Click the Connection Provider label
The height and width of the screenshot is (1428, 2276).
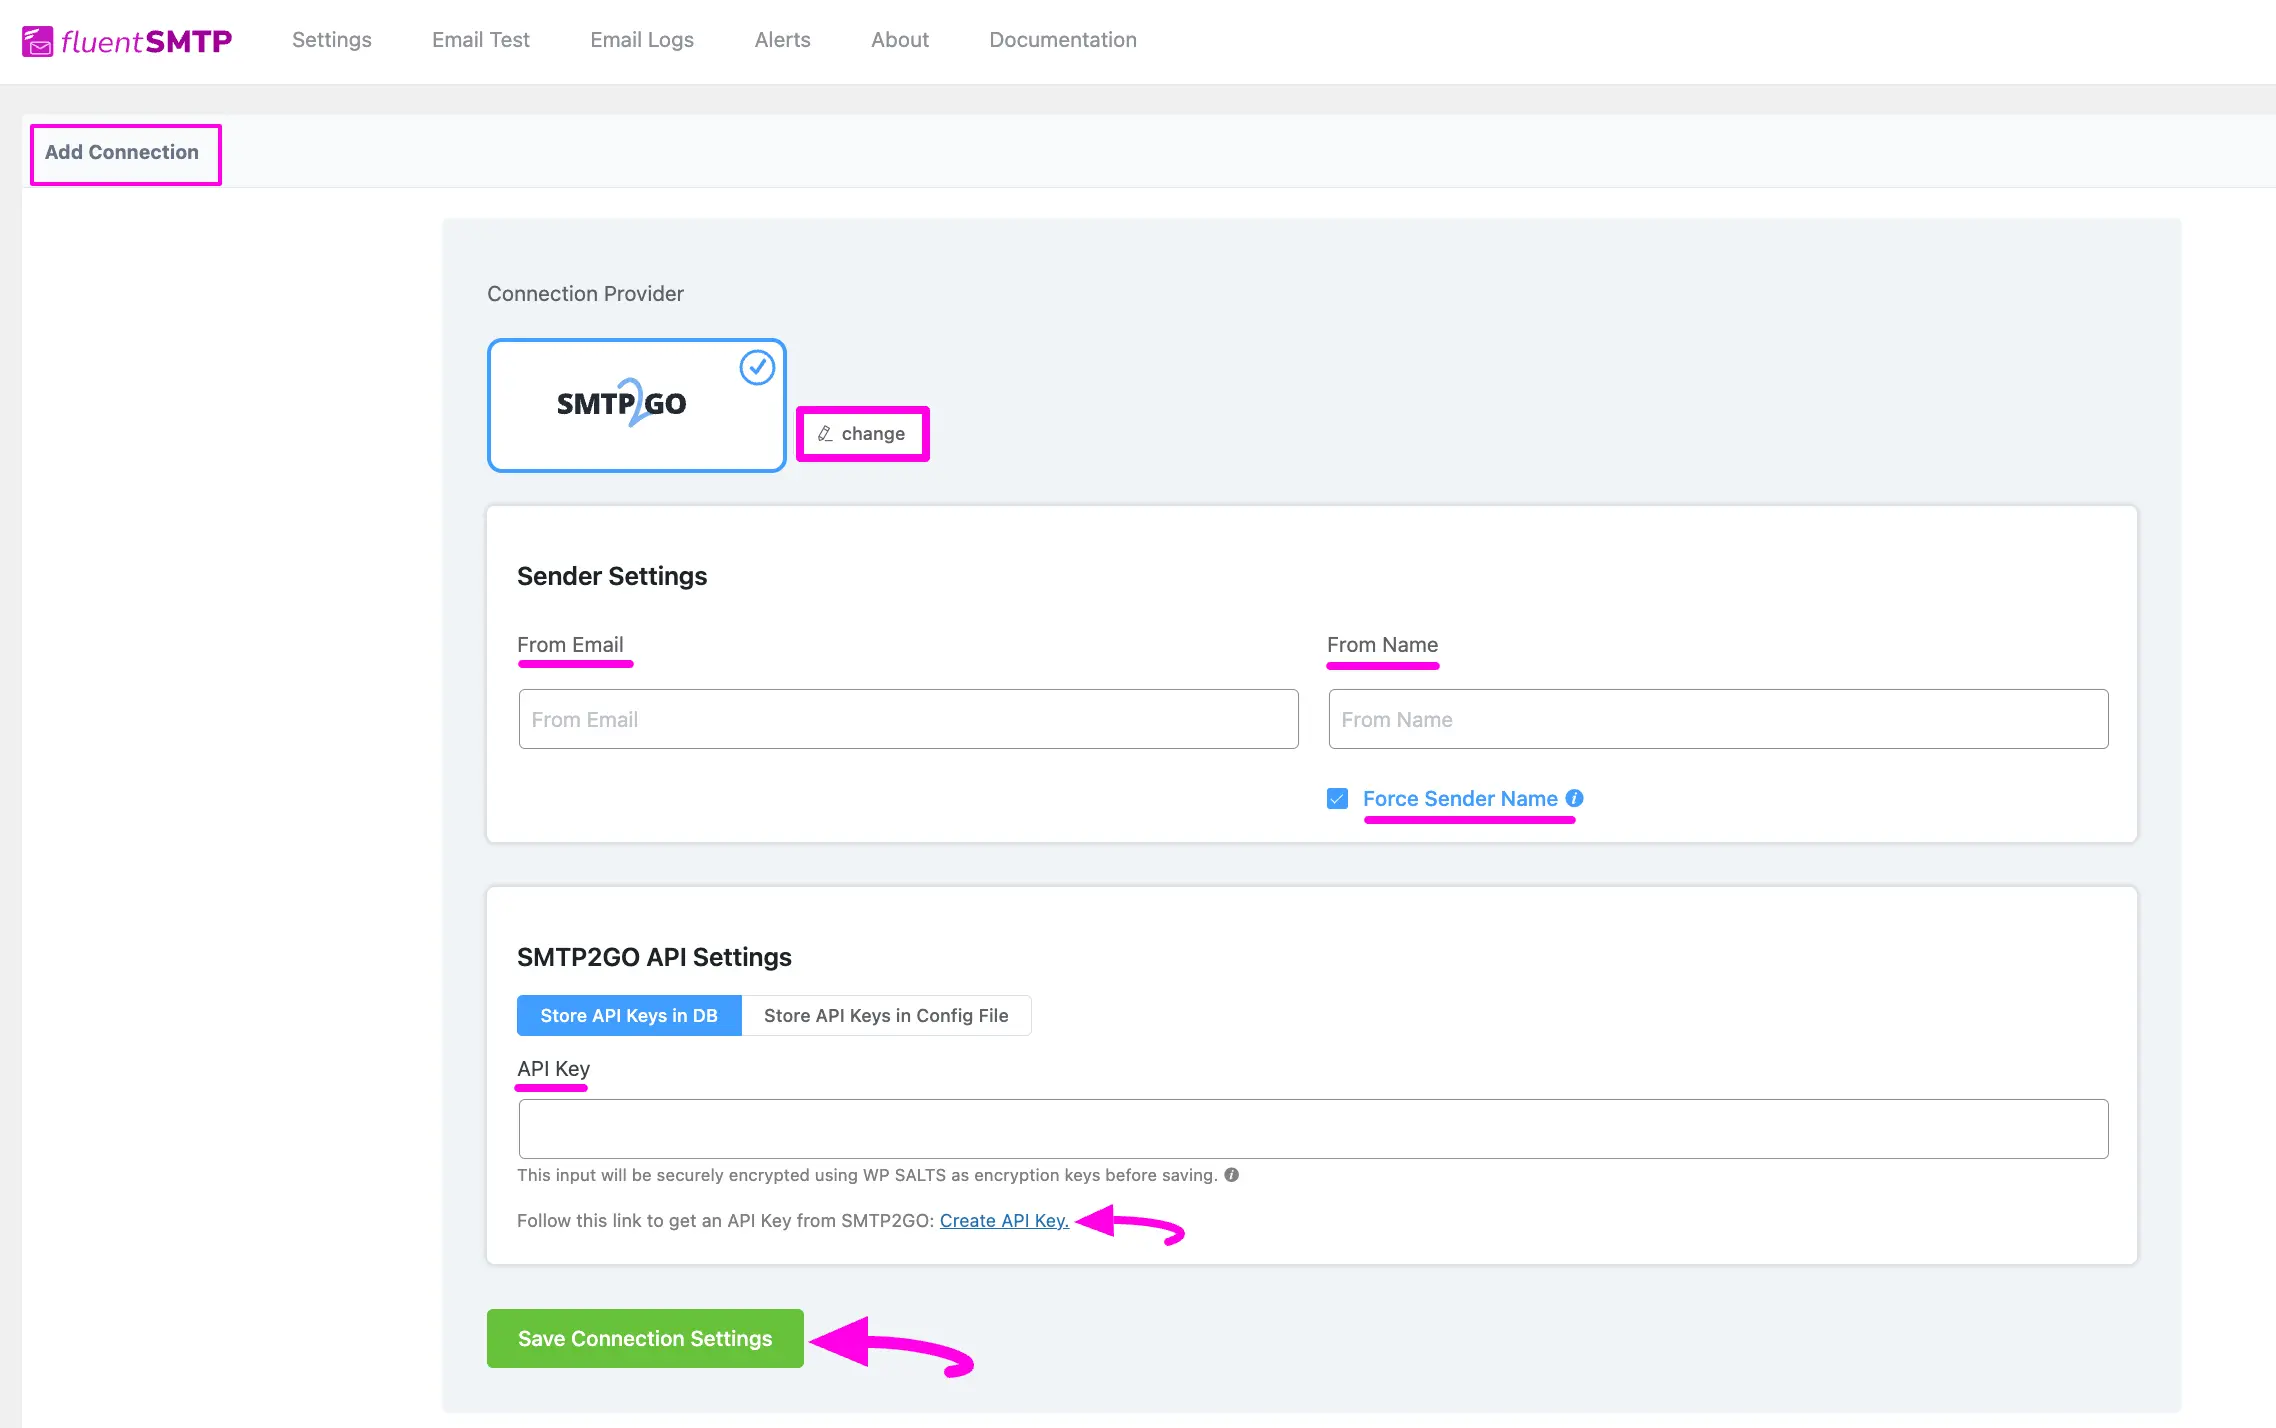[x=585, y=294]
